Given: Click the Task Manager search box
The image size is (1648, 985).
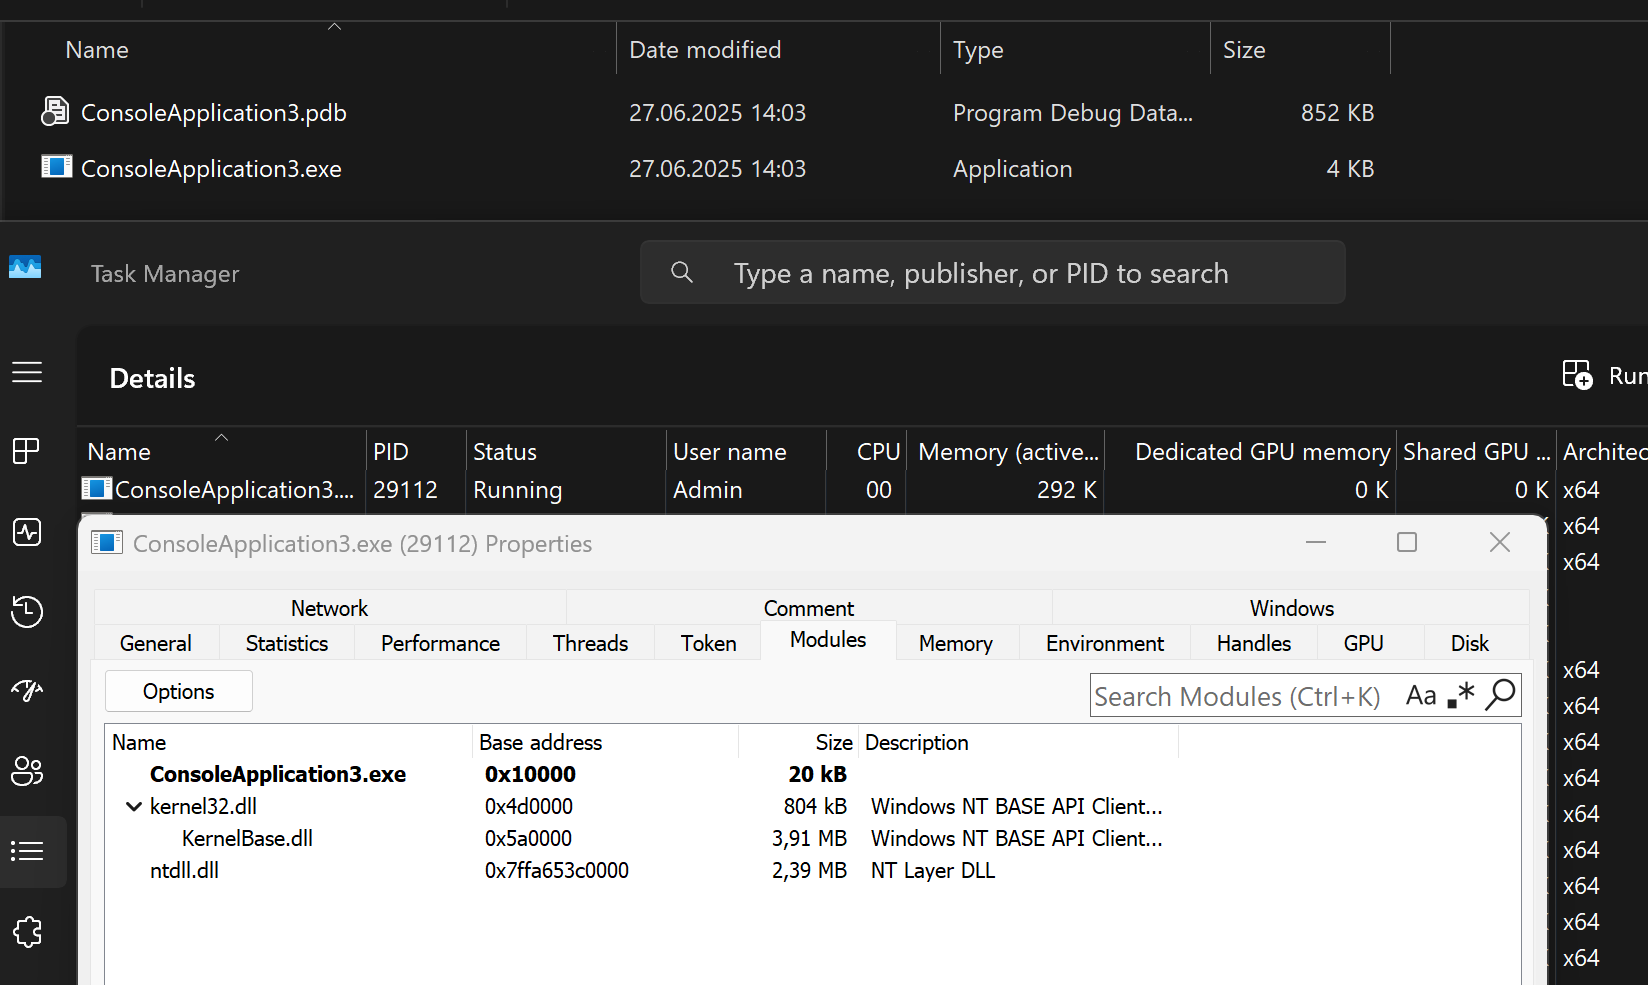Looking at the screenshot, I should 990,273.
